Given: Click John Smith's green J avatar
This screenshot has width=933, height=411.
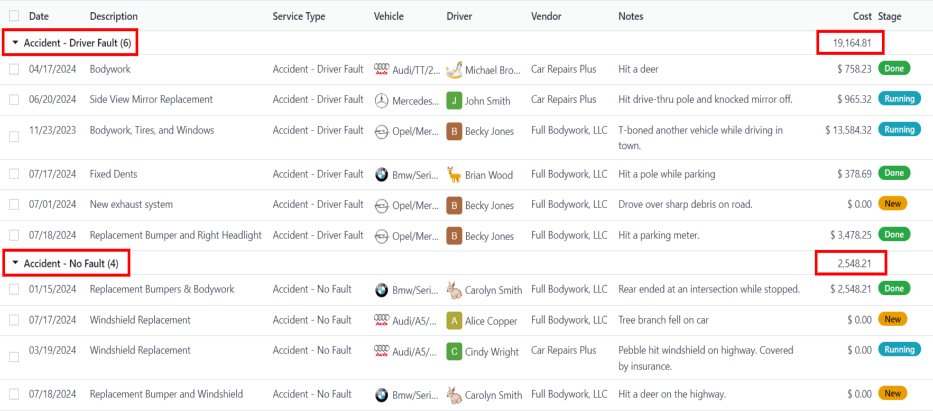Looking at the screenshot, I should pos(454,100).
